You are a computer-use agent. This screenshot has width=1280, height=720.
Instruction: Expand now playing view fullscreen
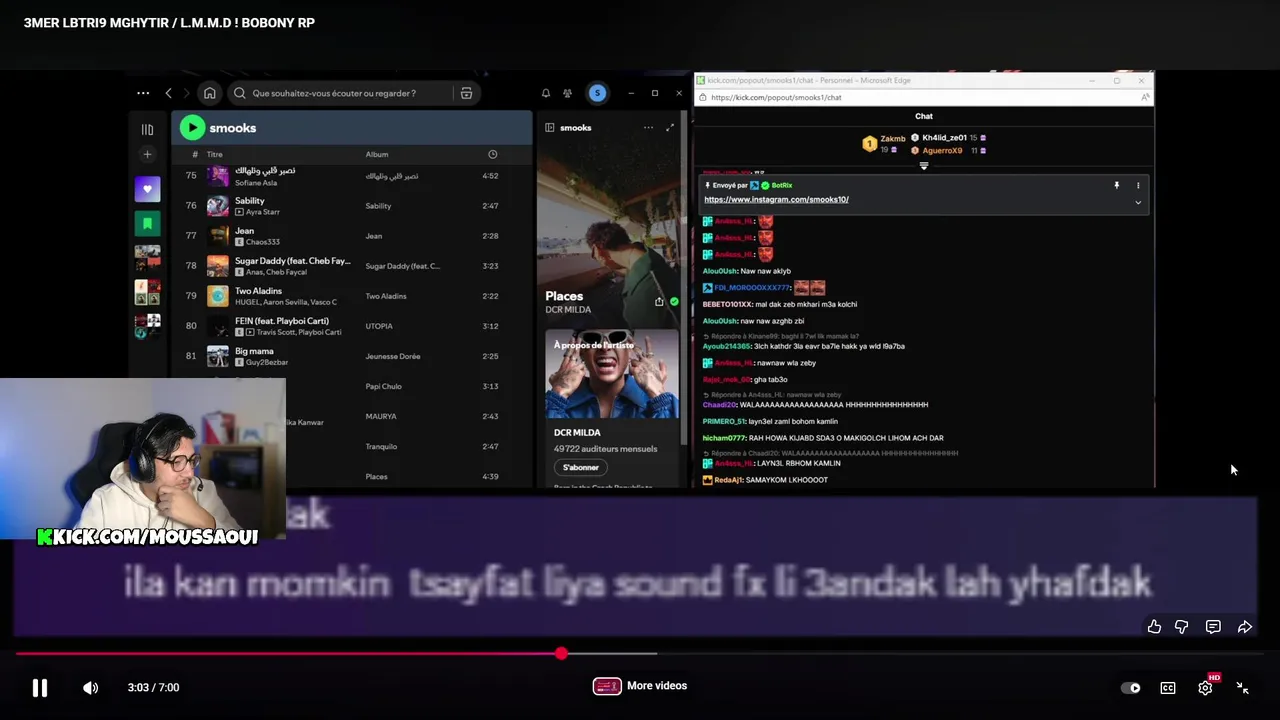coord(669,128)
